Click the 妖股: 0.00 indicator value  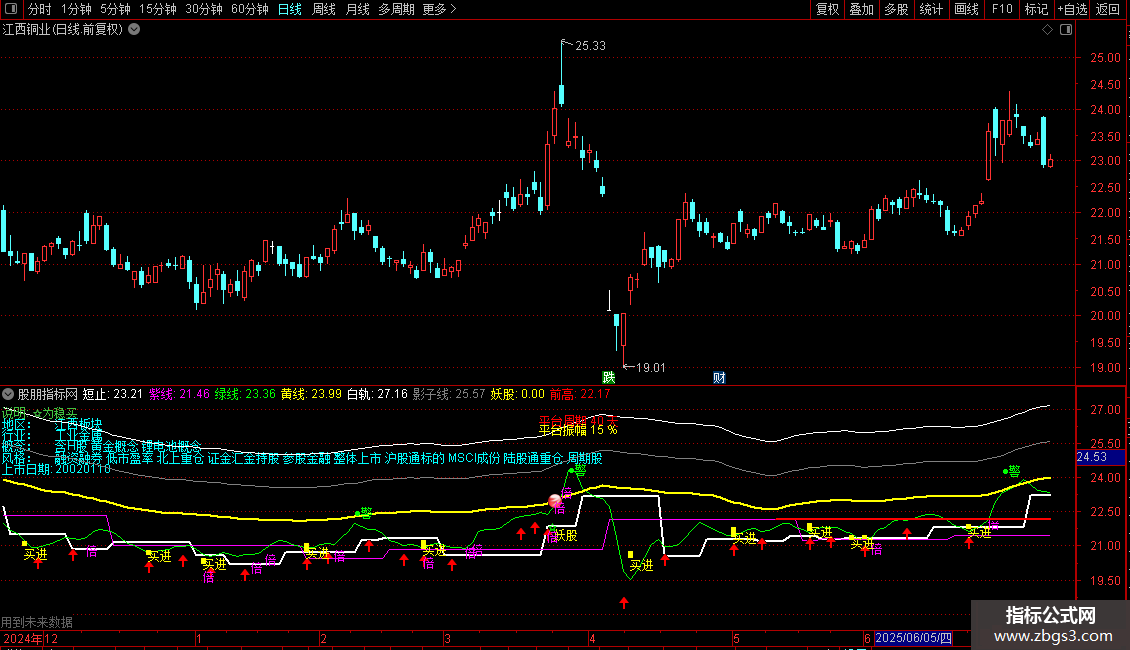point(518,394)
